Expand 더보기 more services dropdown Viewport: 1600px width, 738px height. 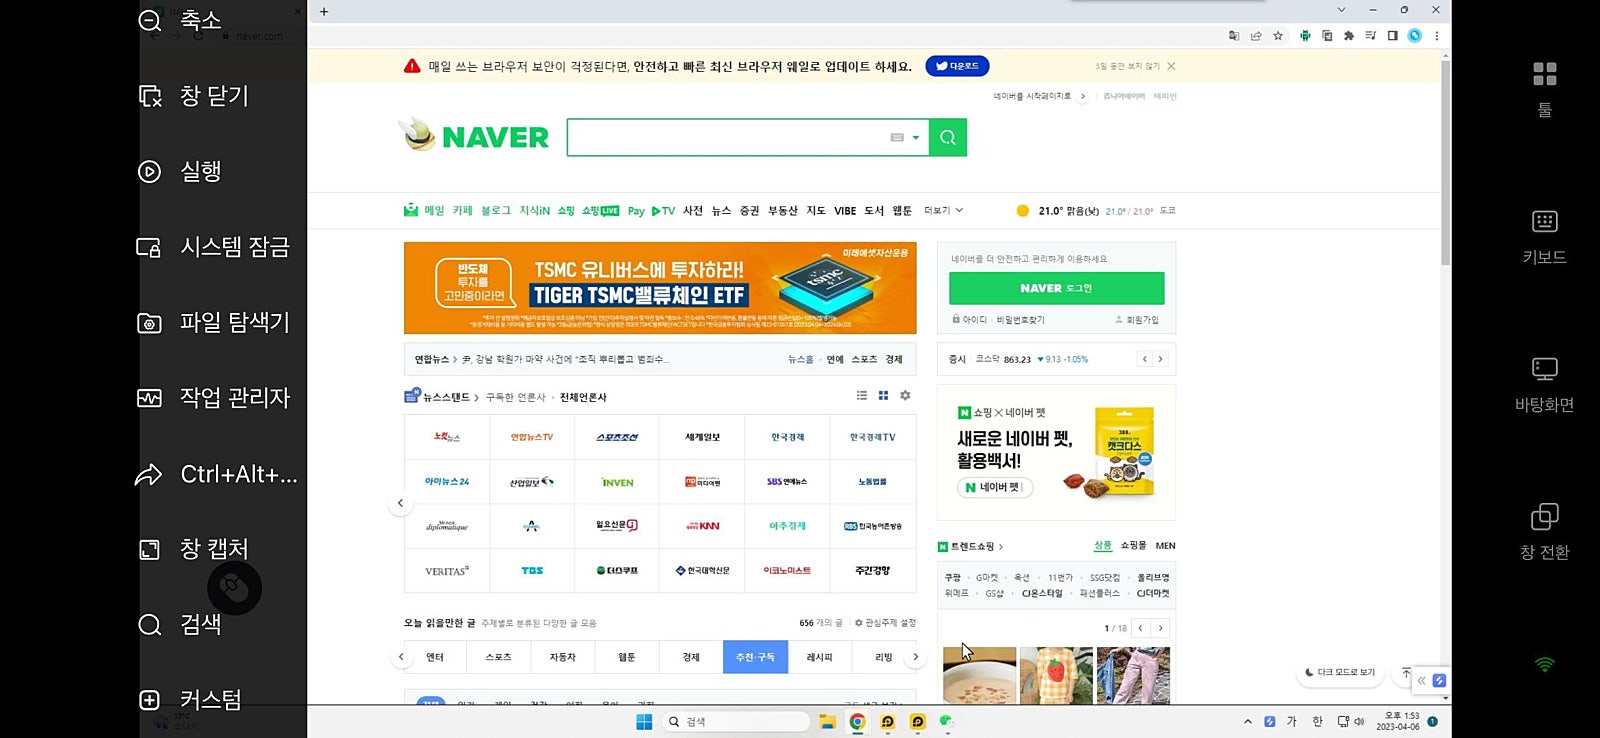pos(943,211)
